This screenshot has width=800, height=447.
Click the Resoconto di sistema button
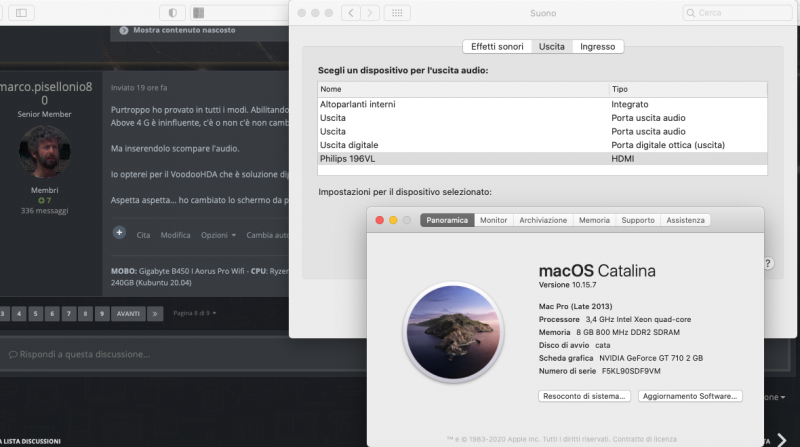point(584,396)
